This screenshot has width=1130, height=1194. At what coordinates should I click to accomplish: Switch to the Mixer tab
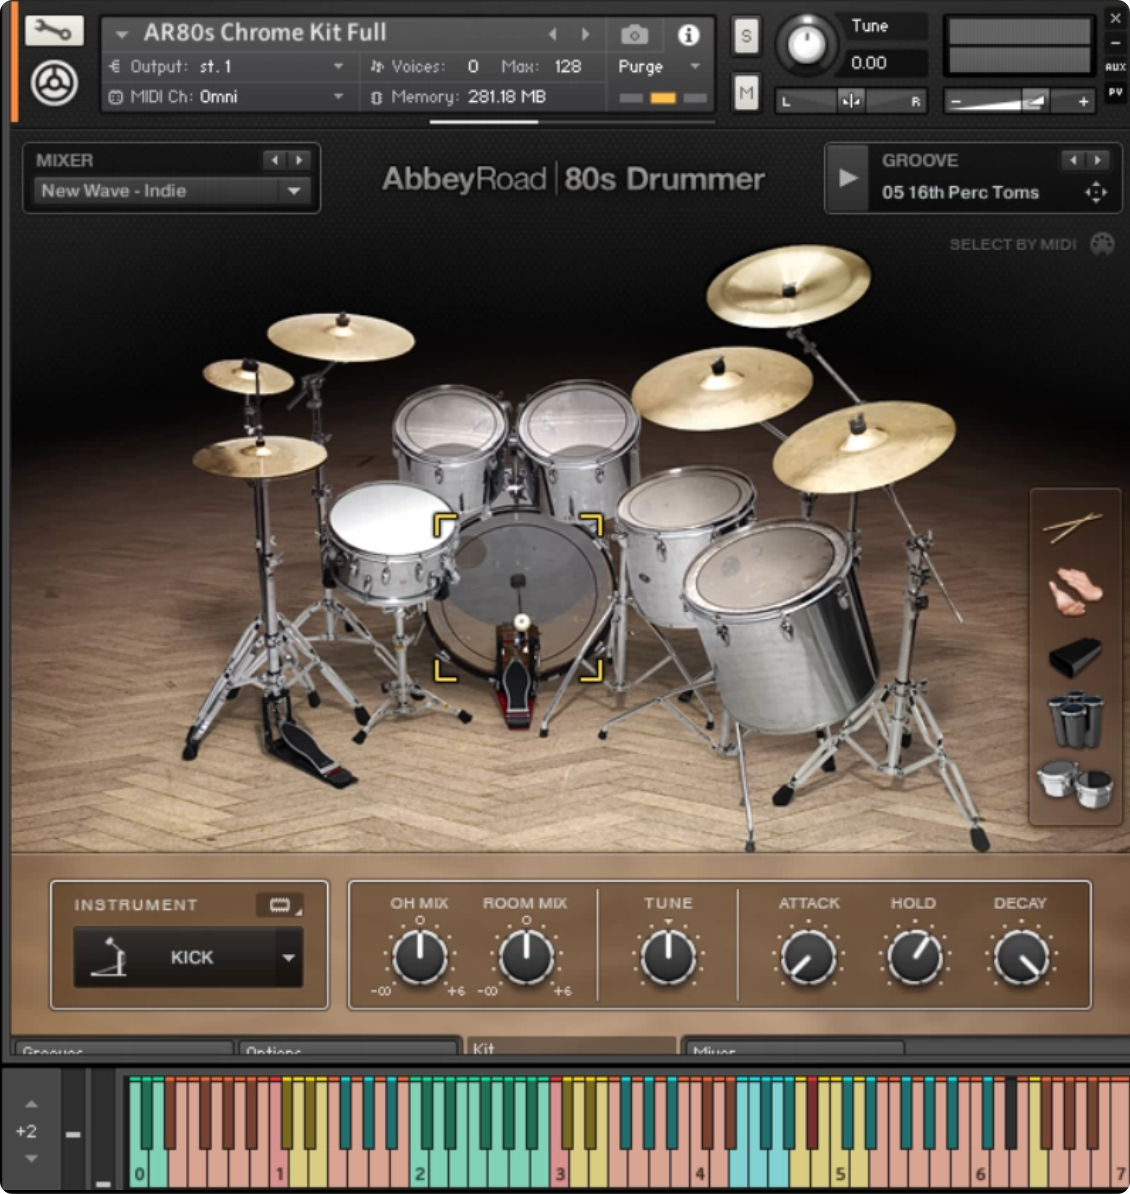(792, 1048)
